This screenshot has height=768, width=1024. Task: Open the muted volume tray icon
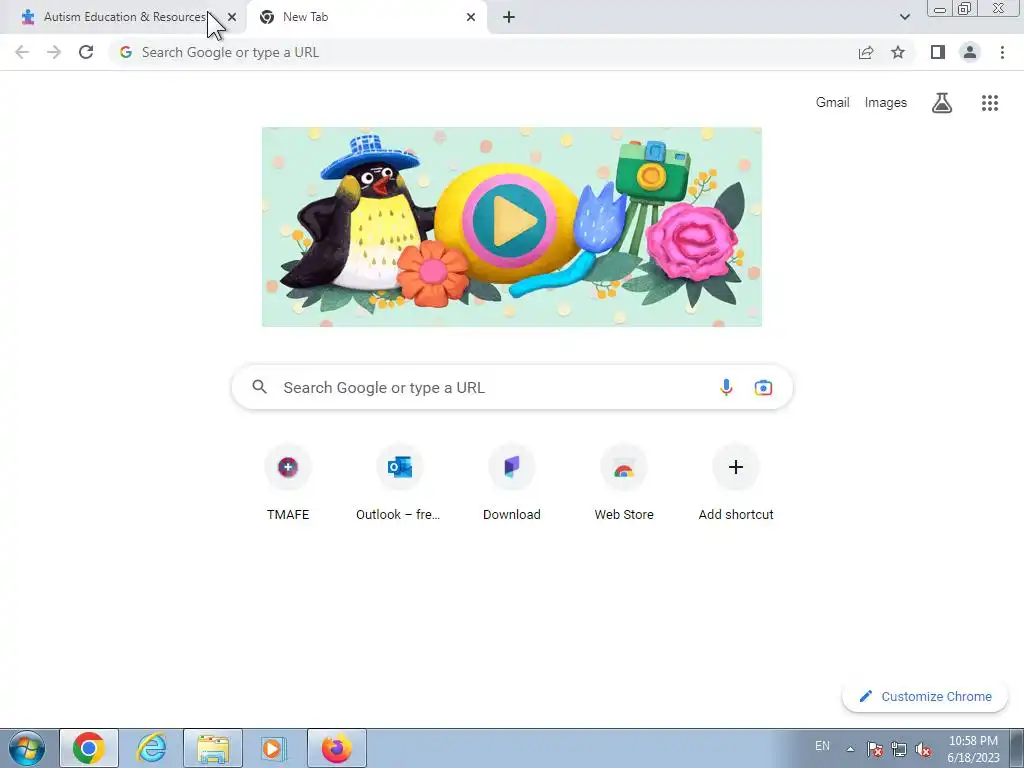point(923,749)
